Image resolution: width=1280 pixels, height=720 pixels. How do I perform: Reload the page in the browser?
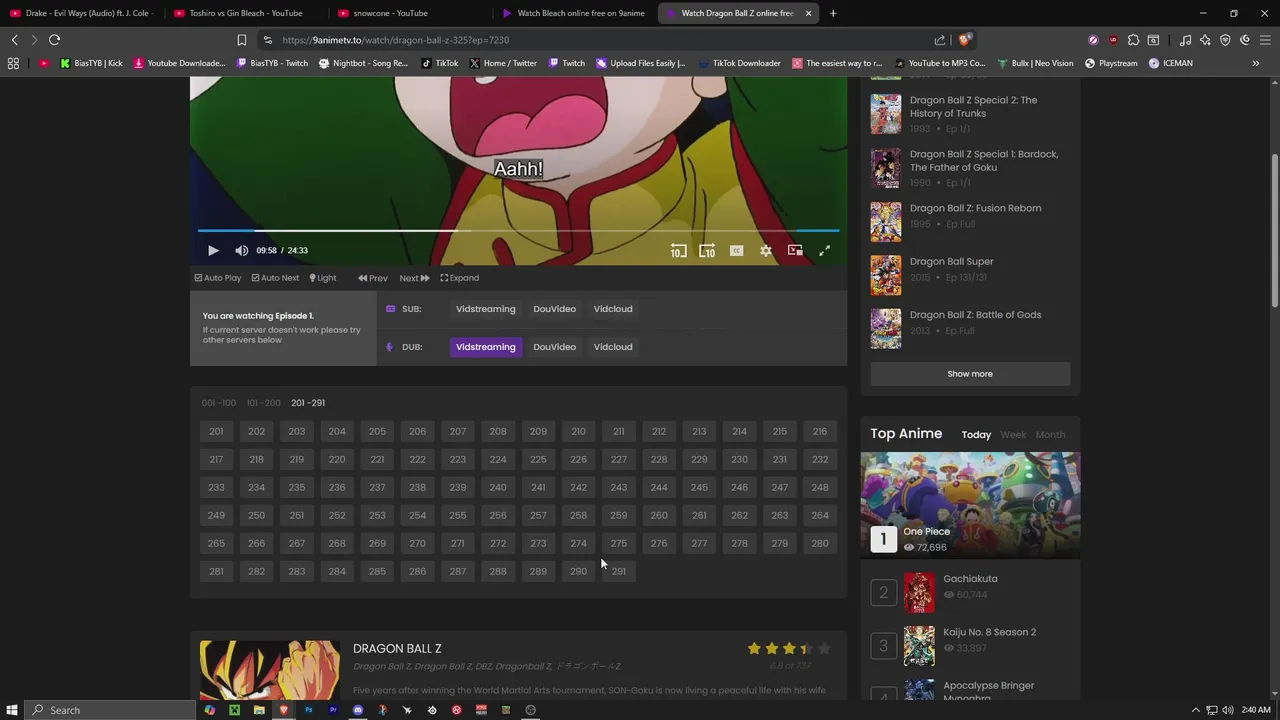click(54, 40)
